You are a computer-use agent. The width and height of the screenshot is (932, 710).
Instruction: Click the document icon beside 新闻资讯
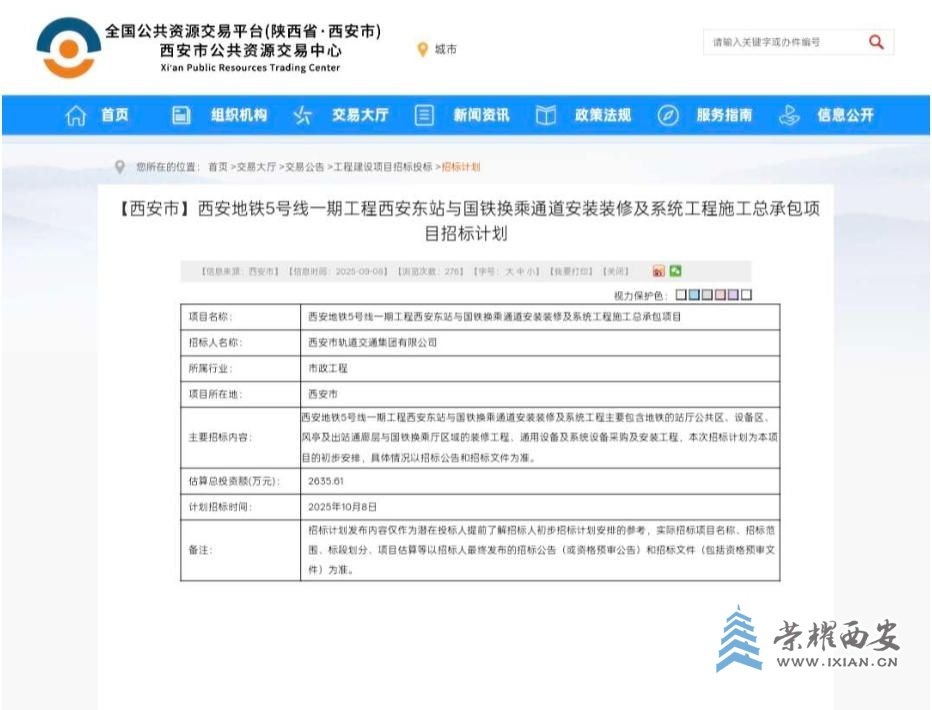424,115
